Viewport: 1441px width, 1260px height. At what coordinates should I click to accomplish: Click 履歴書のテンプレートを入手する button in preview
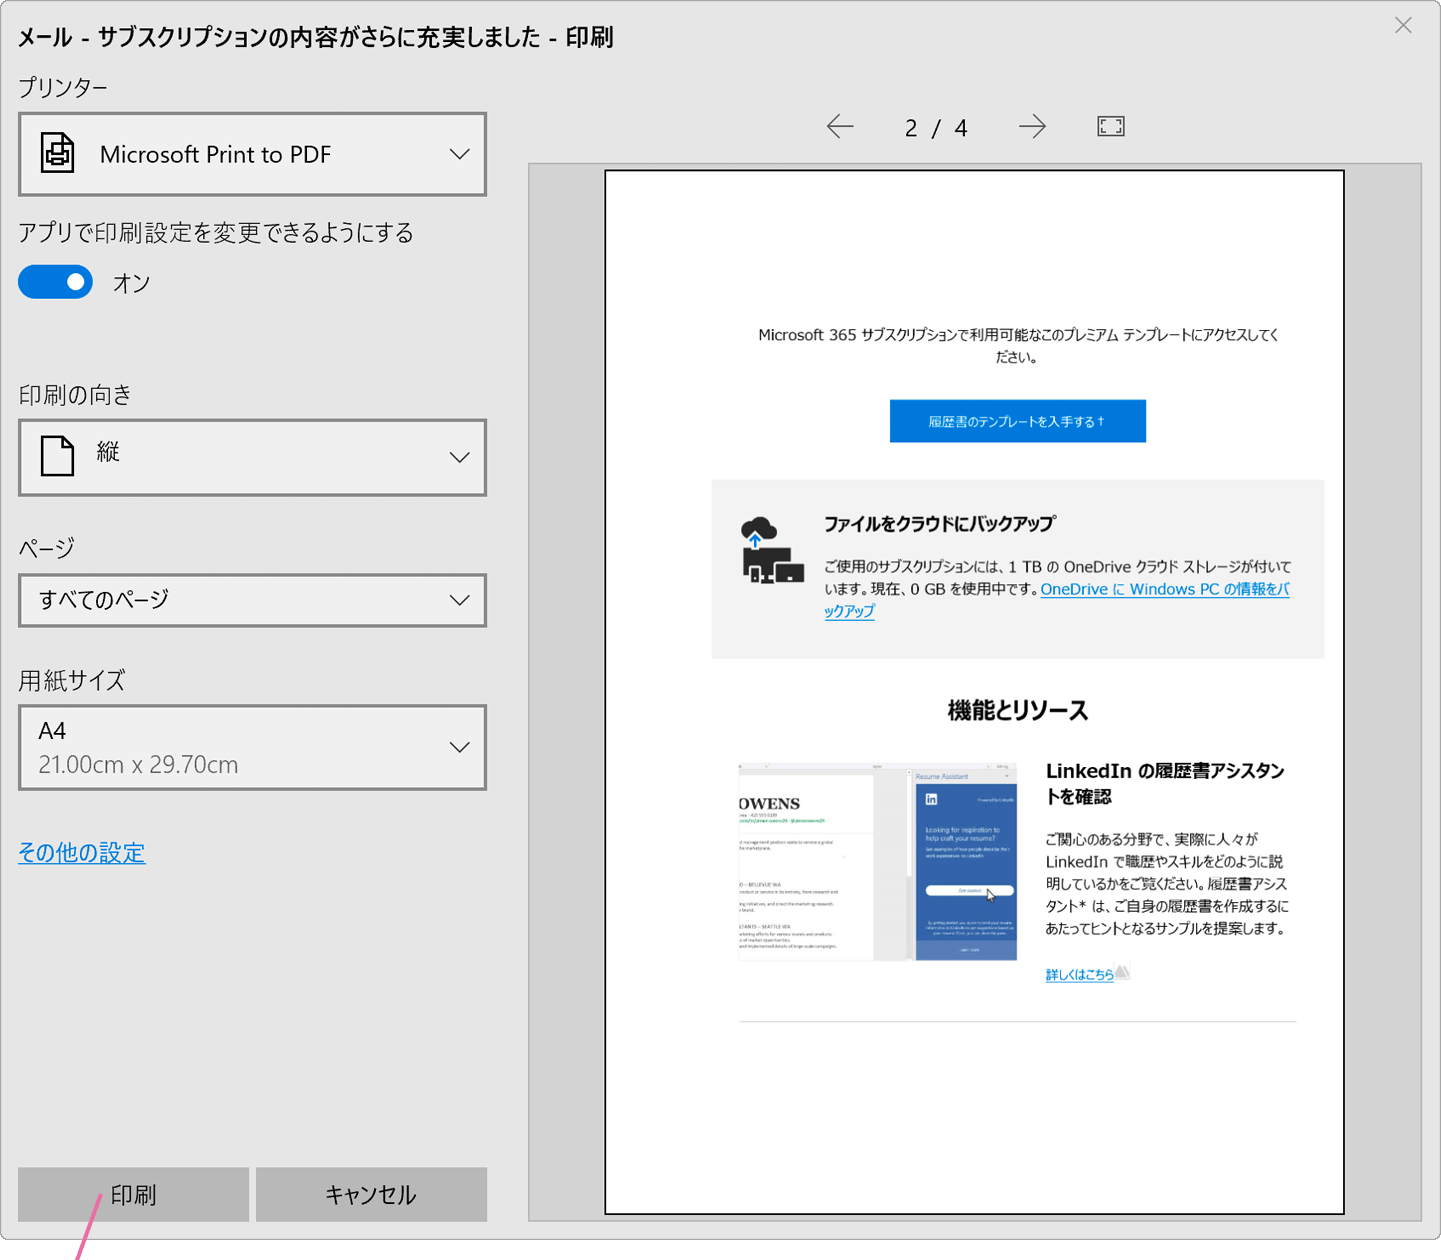(x=1017, y=421)
